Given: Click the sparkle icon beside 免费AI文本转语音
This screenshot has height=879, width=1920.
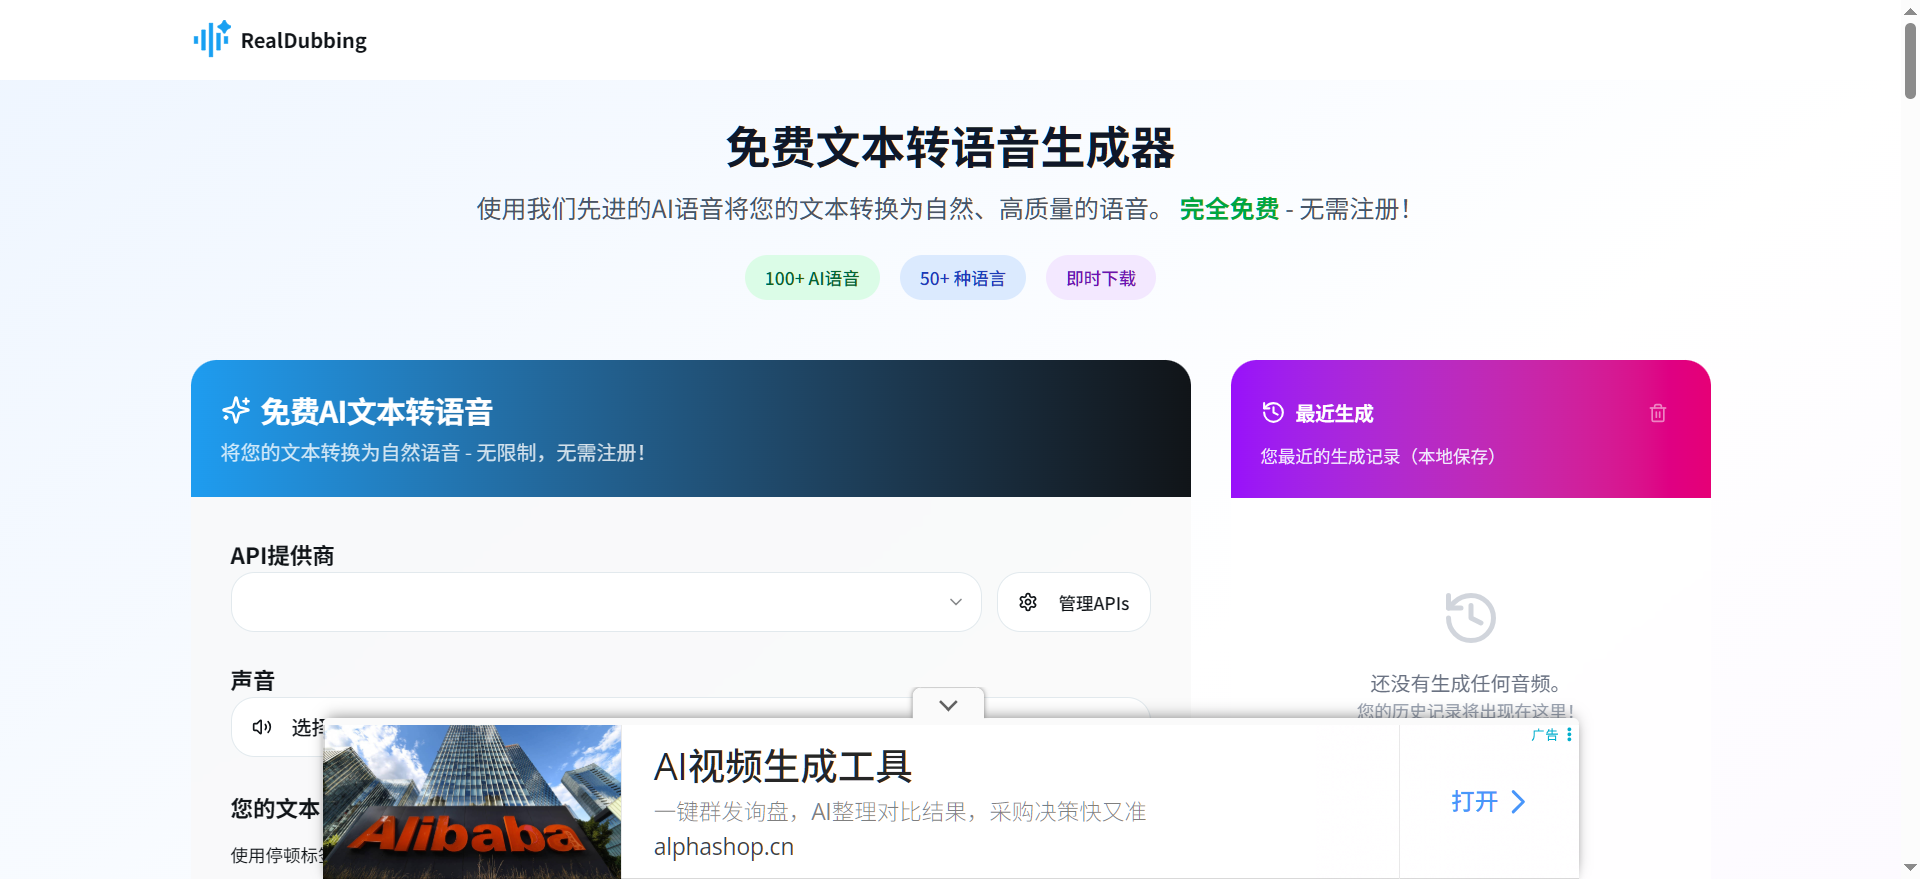Looking at the screenshot, I should click(236, 410).
